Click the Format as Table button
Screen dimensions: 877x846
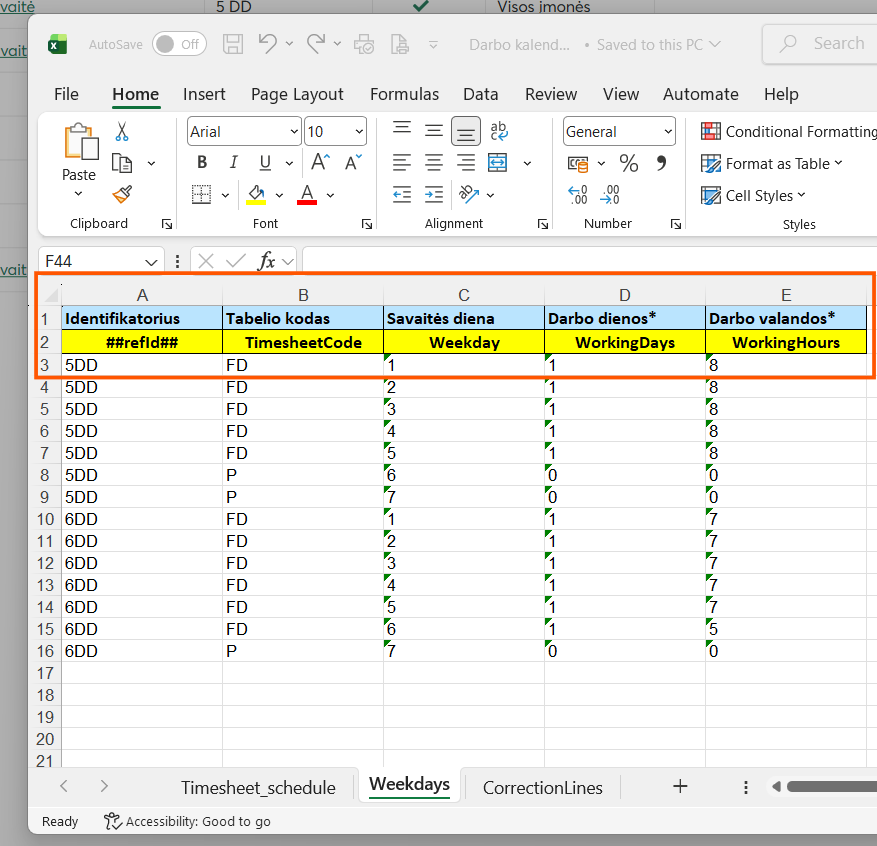772,164
